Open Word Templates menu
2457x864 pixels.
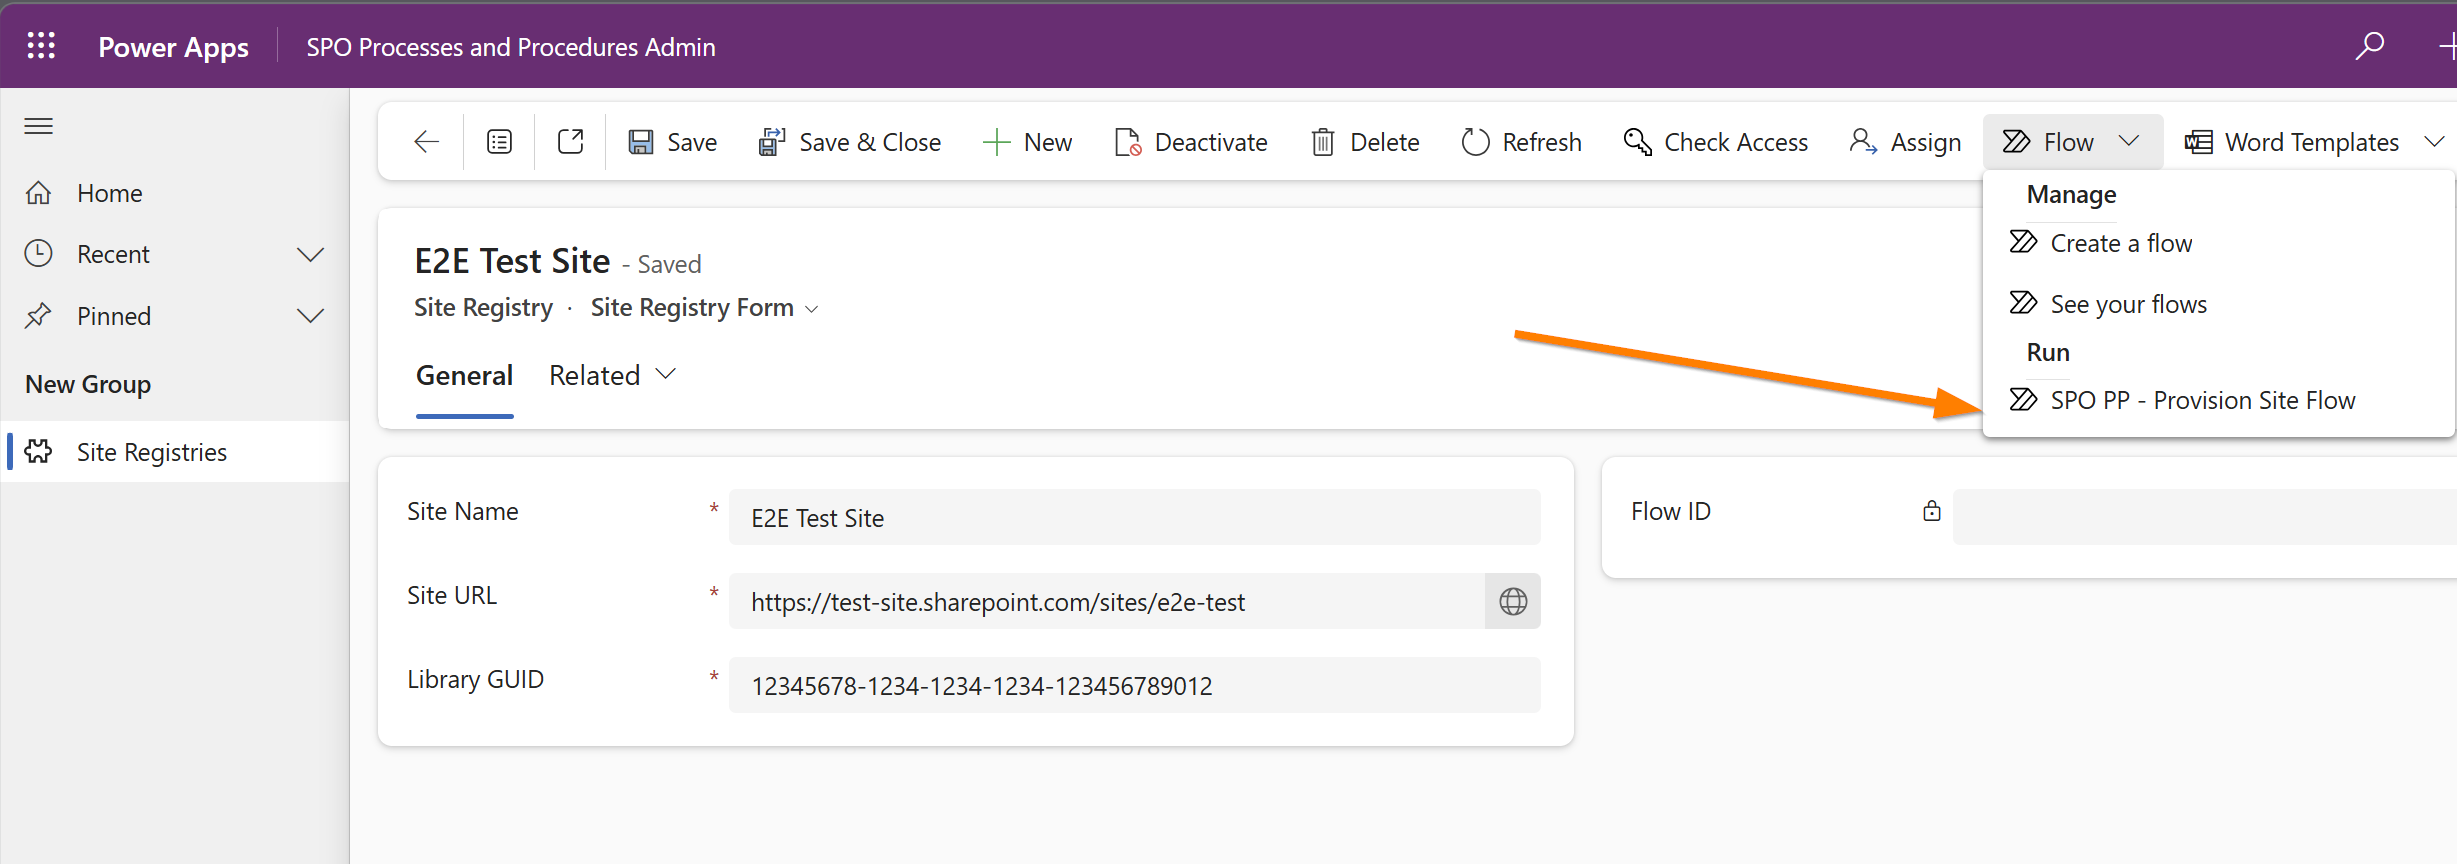(2292, 142)
